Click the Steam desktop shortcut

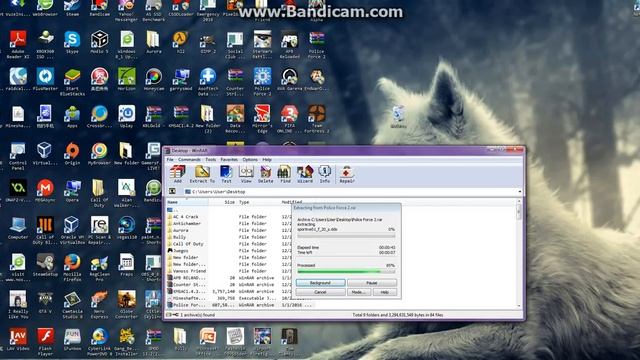[72, 8]
